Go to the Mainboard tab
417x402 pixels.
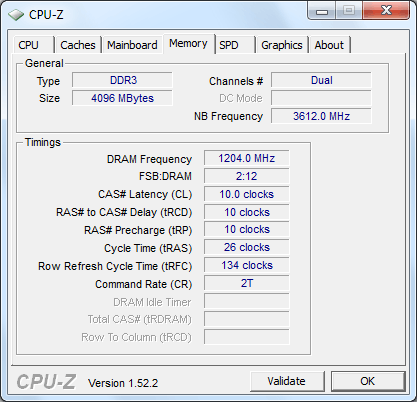pyautogui.click(x=132, y=45)
